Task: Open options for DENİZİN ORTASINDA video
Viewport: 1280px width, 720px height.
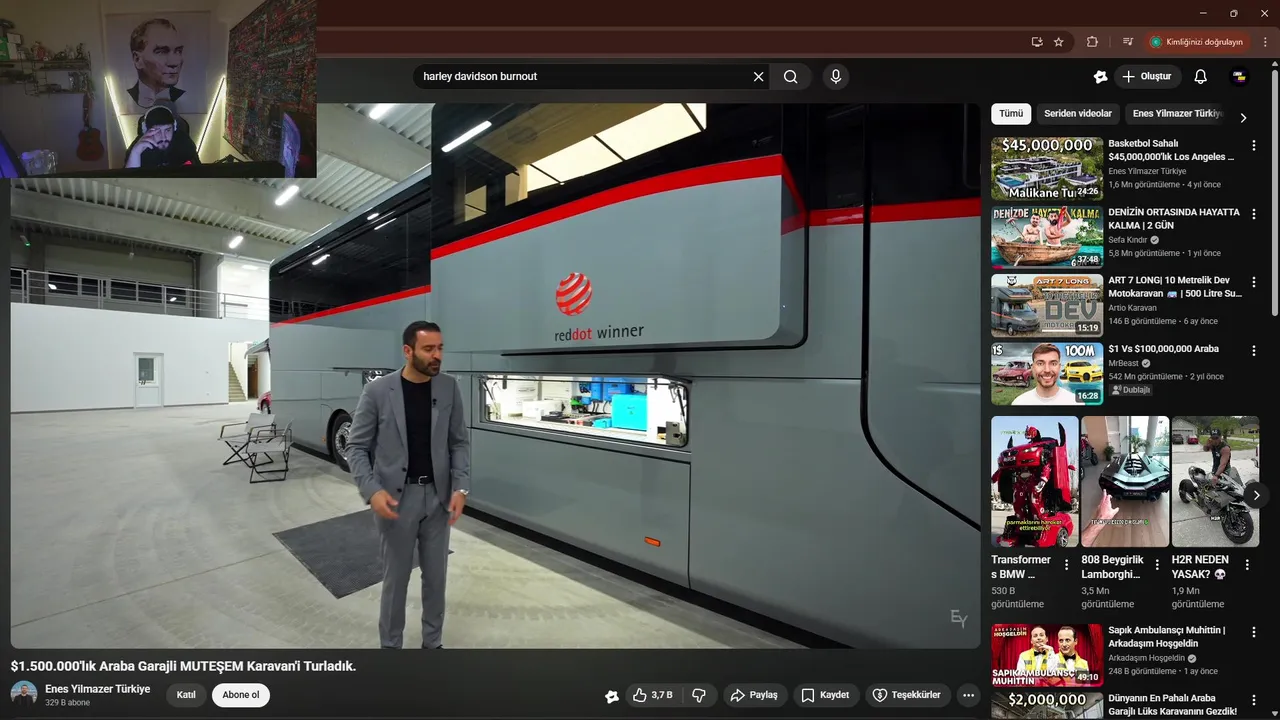Action: 1254,214
